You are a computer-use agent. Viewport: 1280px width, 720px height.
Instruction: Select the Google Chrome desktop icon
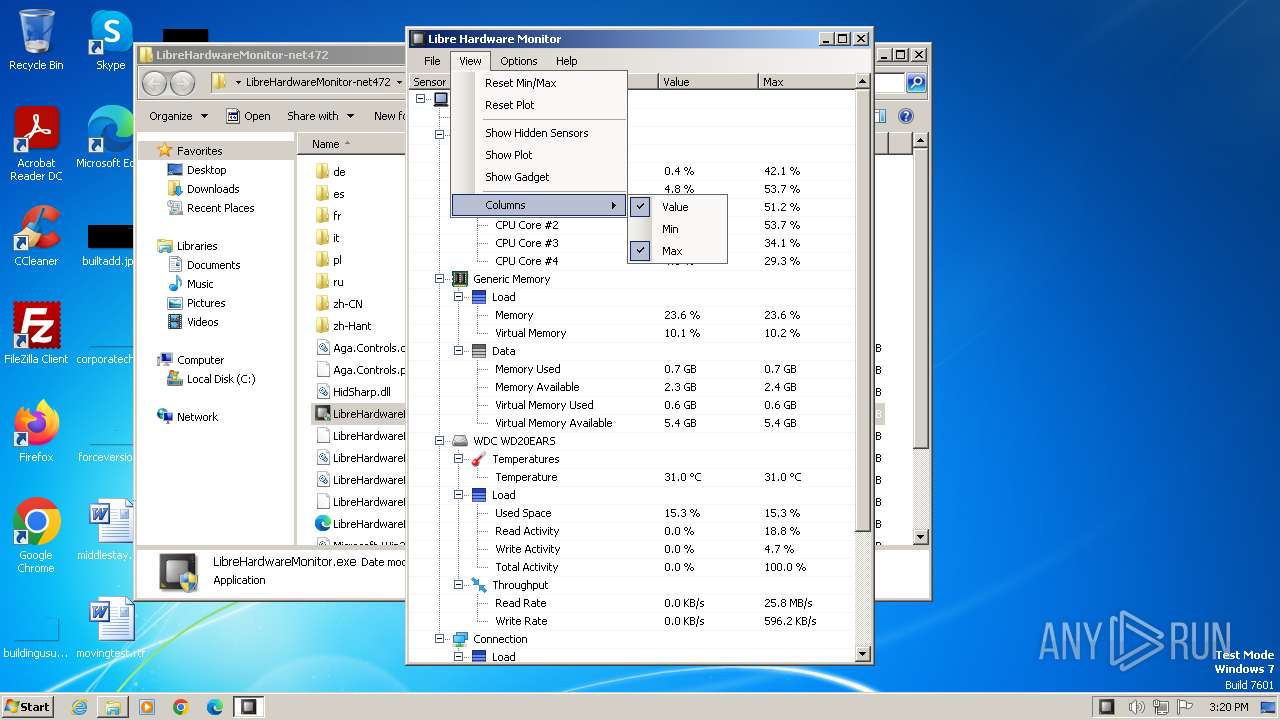click(x=36, y=536)
